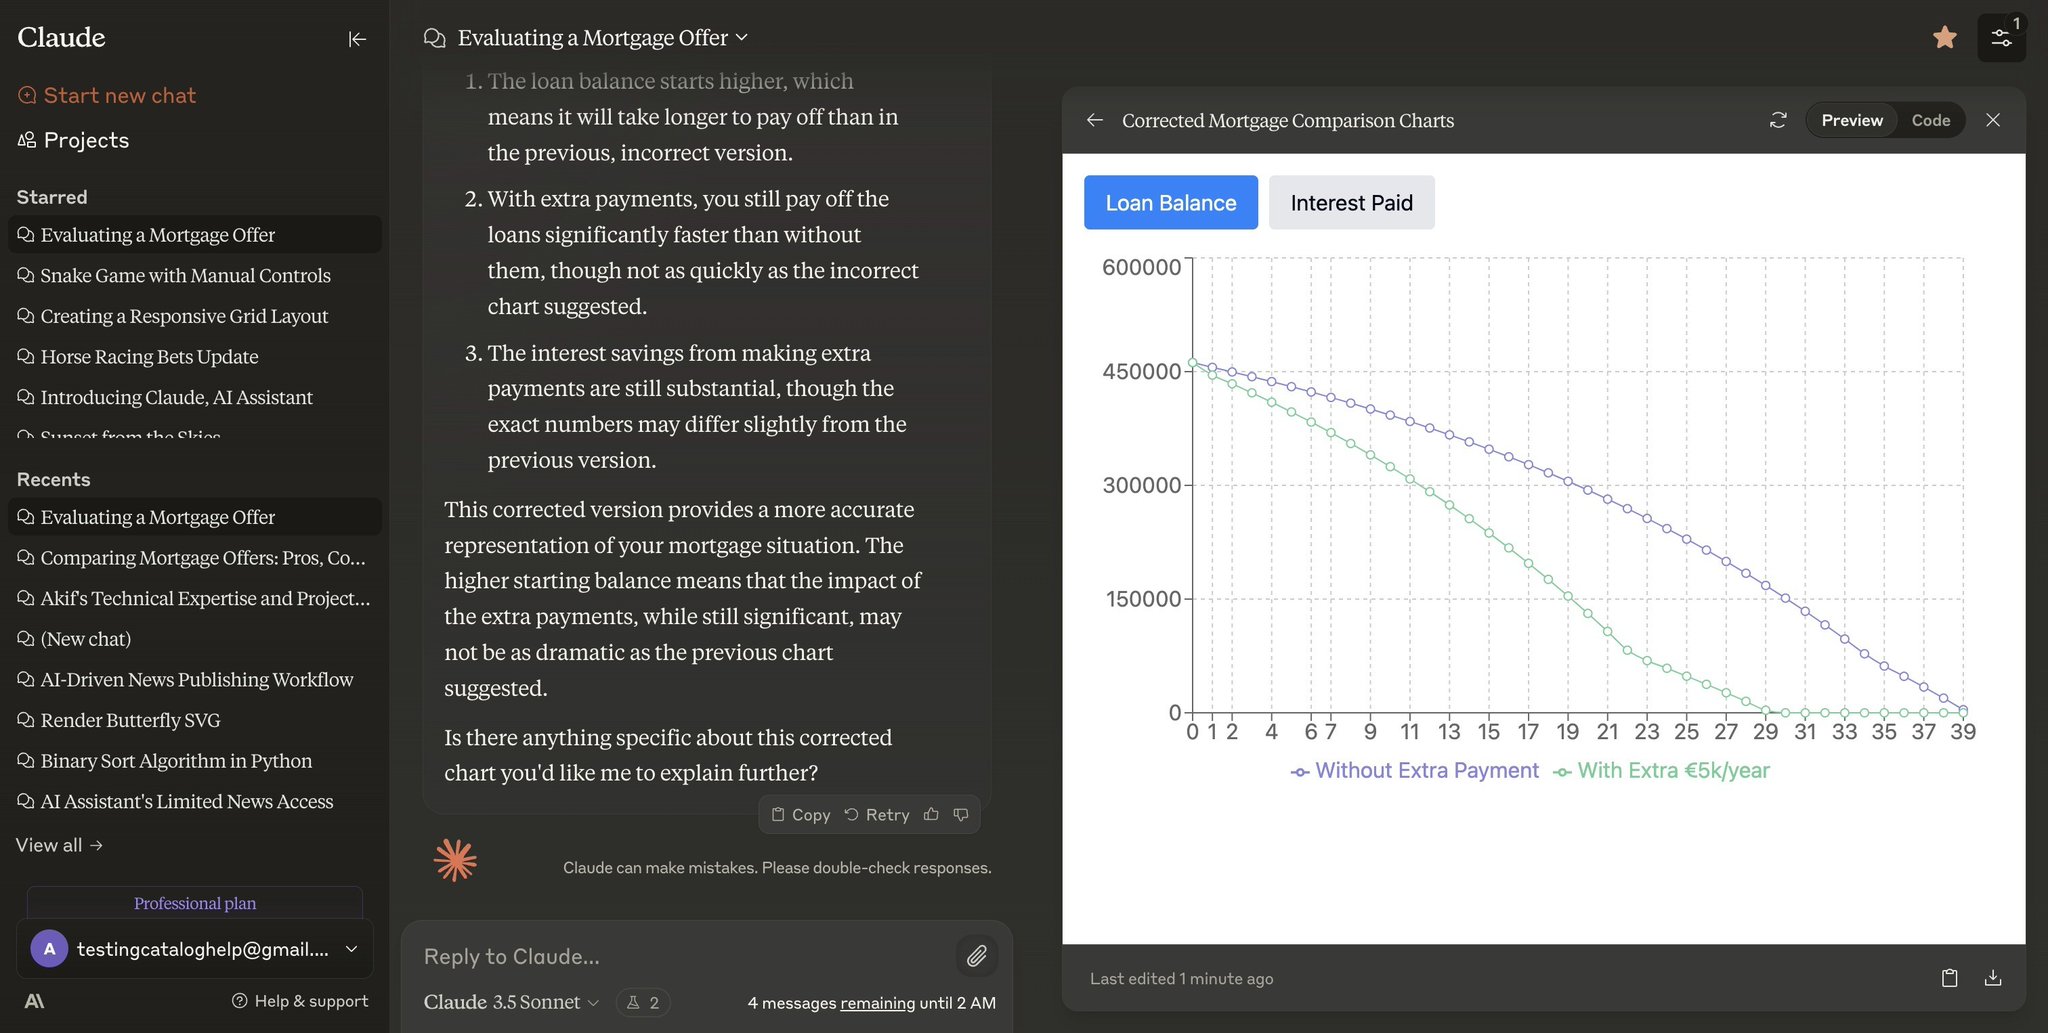Select the Interest Paid chart tab

click(x=1351, y=203)
